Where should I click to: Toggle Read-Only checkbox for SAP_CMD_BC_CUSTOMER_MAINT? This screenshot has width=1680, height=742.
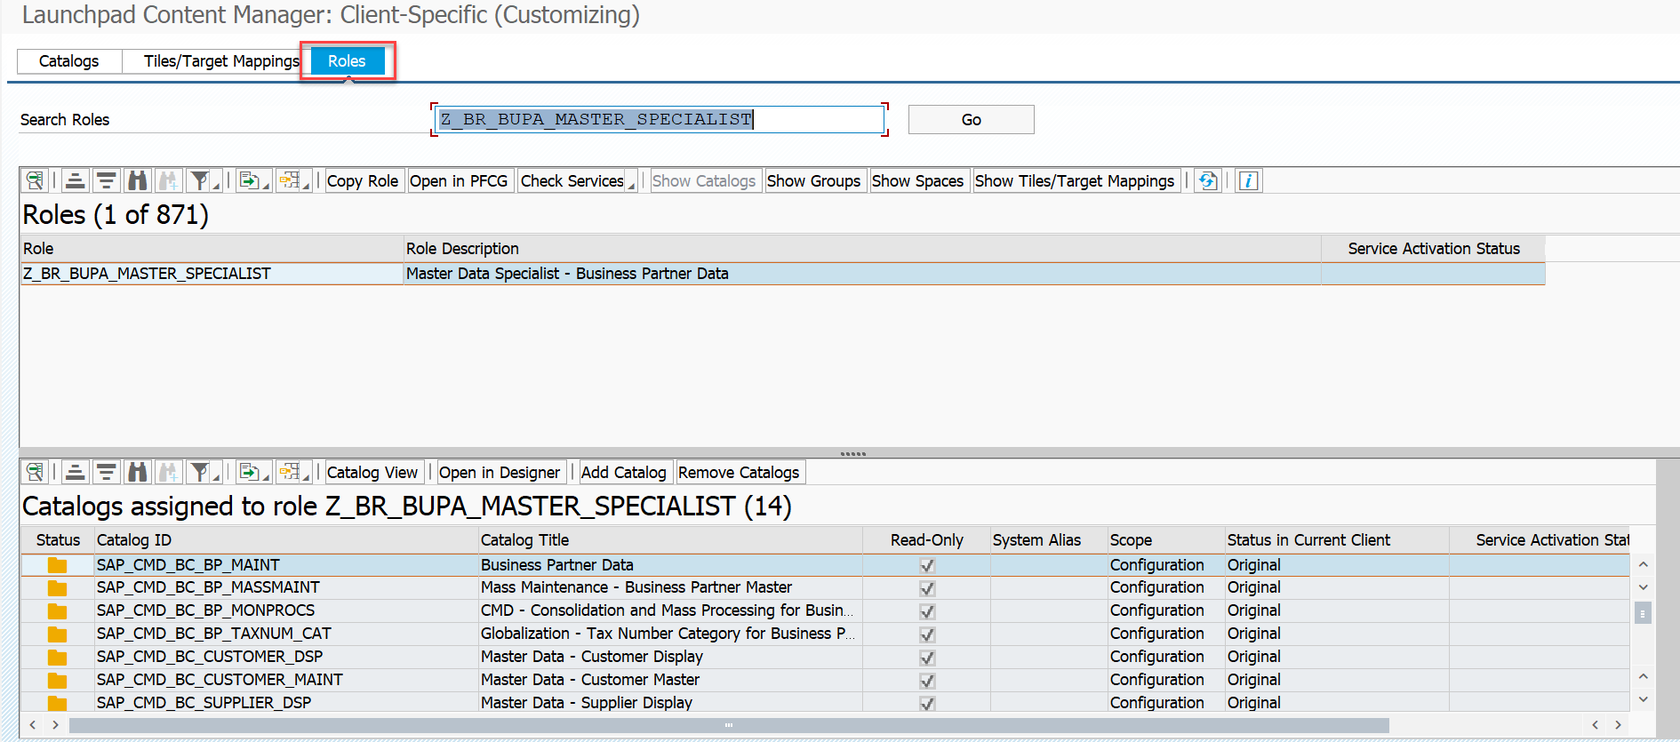(x=927, y=681)
